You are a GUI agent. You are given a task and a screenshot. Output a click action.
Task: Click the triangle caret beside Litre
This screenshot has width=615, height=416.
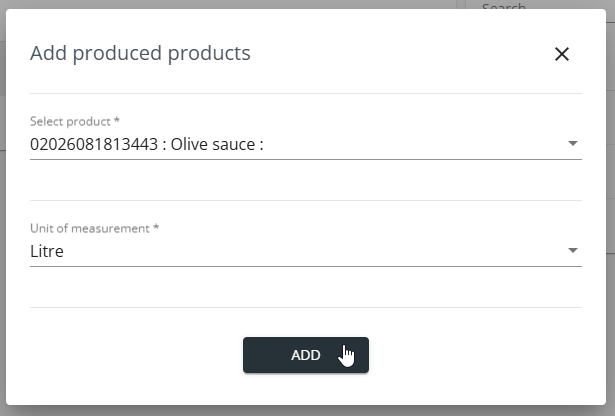[x=573, y=250]
